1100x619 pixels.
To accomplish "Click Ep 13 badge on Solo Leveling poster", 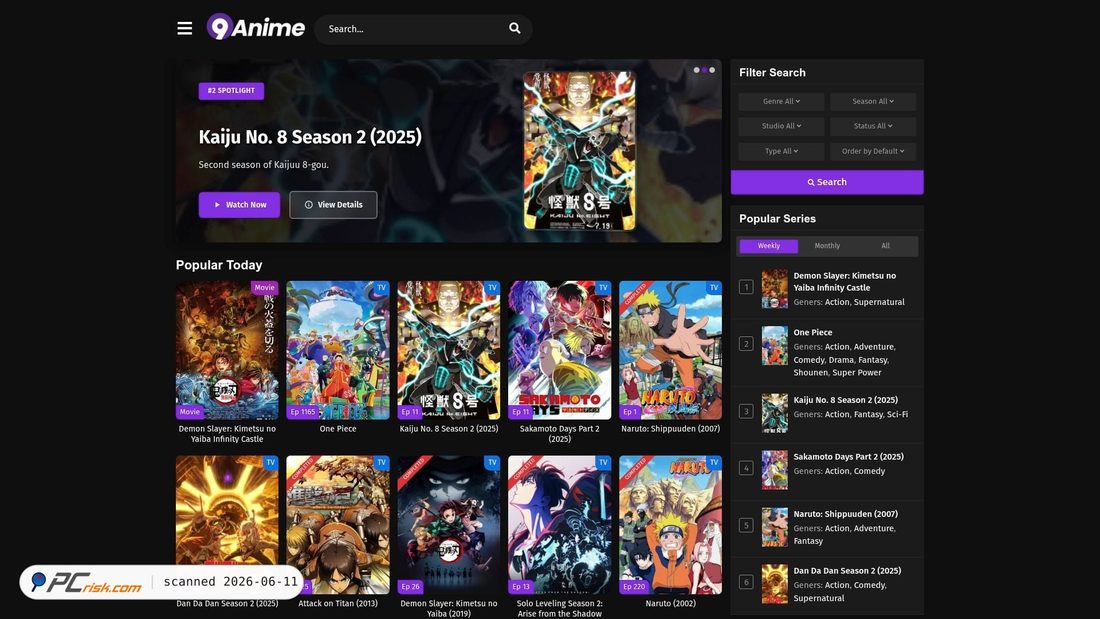I will point(521,587).
